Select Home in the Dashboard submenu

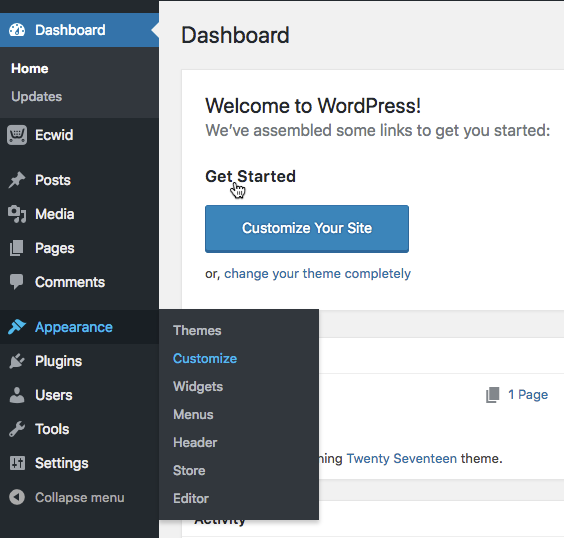point(29,68)
